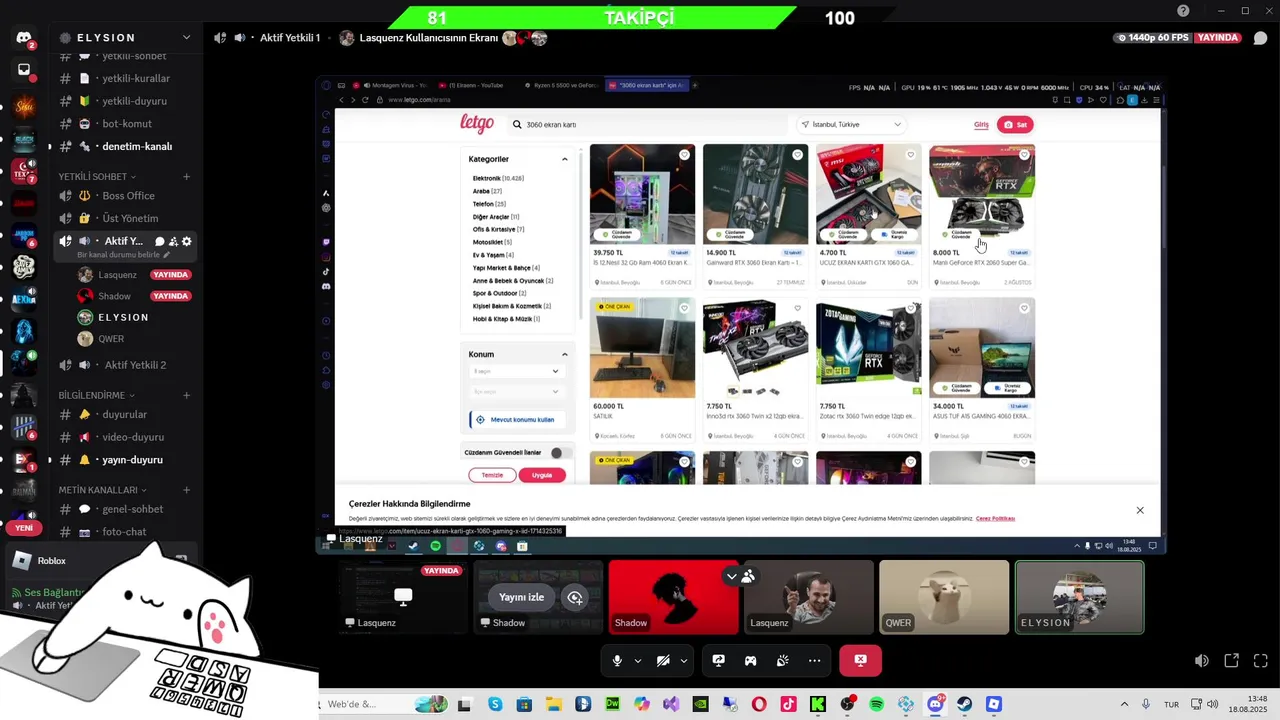The height and width of the screenshot is (720, 1280).
Task: Open the Discord inbox icon below home
Action: pos(24,70)
